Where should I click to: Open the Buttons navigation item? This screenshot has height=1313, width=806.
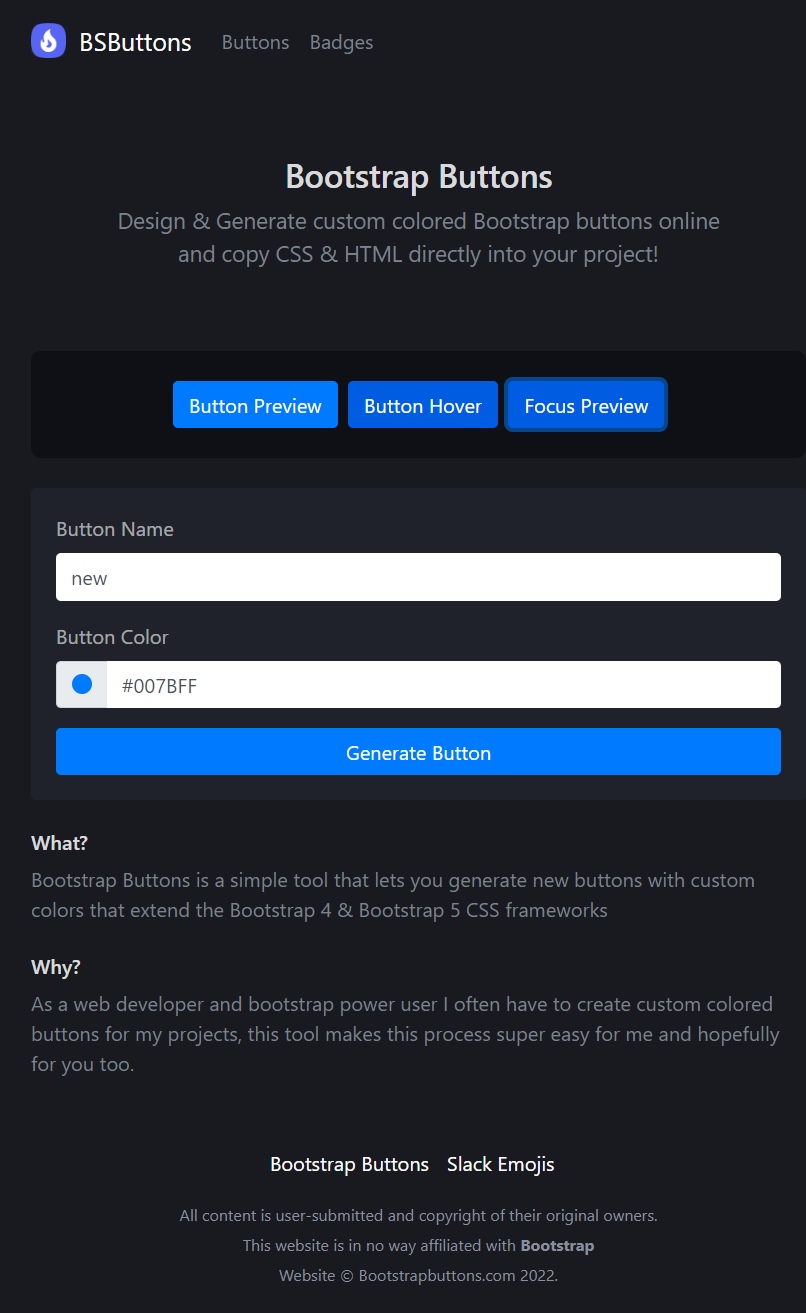pos(255,42)
